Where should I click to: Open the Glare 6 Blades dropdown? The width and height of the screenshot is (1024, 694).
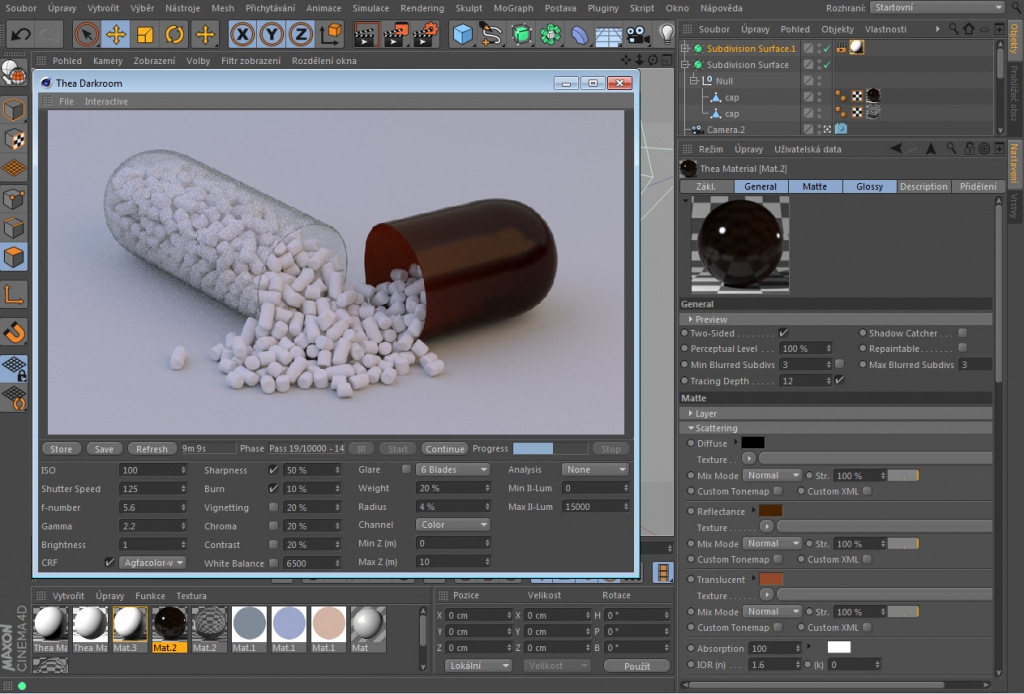pyautogui.click(x=453, y=469)
